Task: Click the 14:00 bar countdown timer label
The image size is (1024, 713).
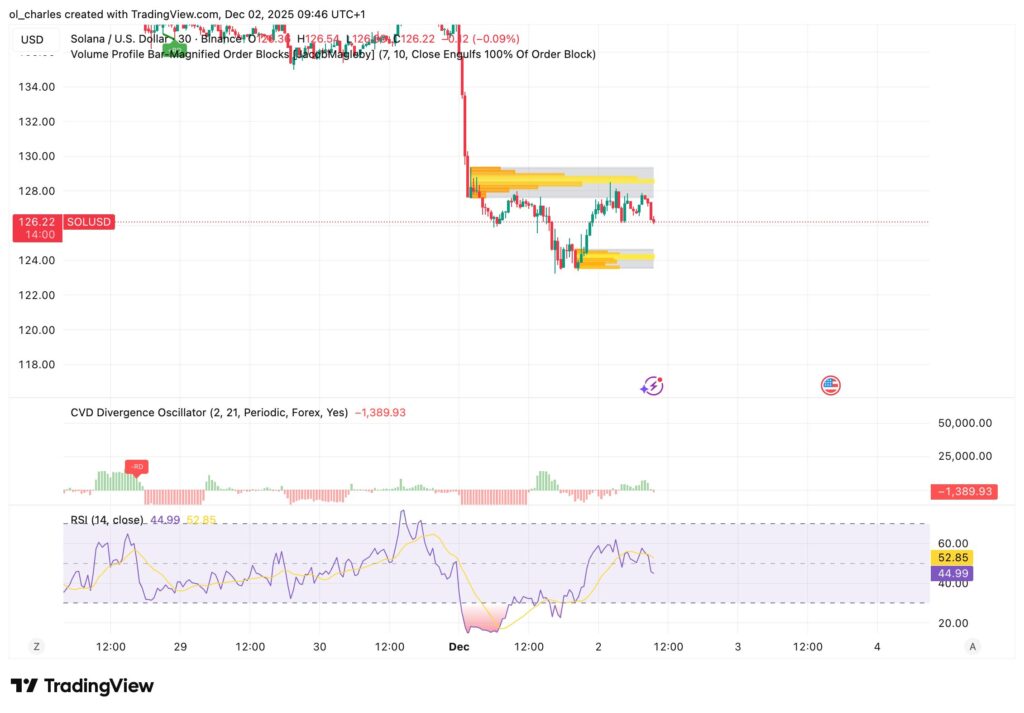Action: click(37, 235)
